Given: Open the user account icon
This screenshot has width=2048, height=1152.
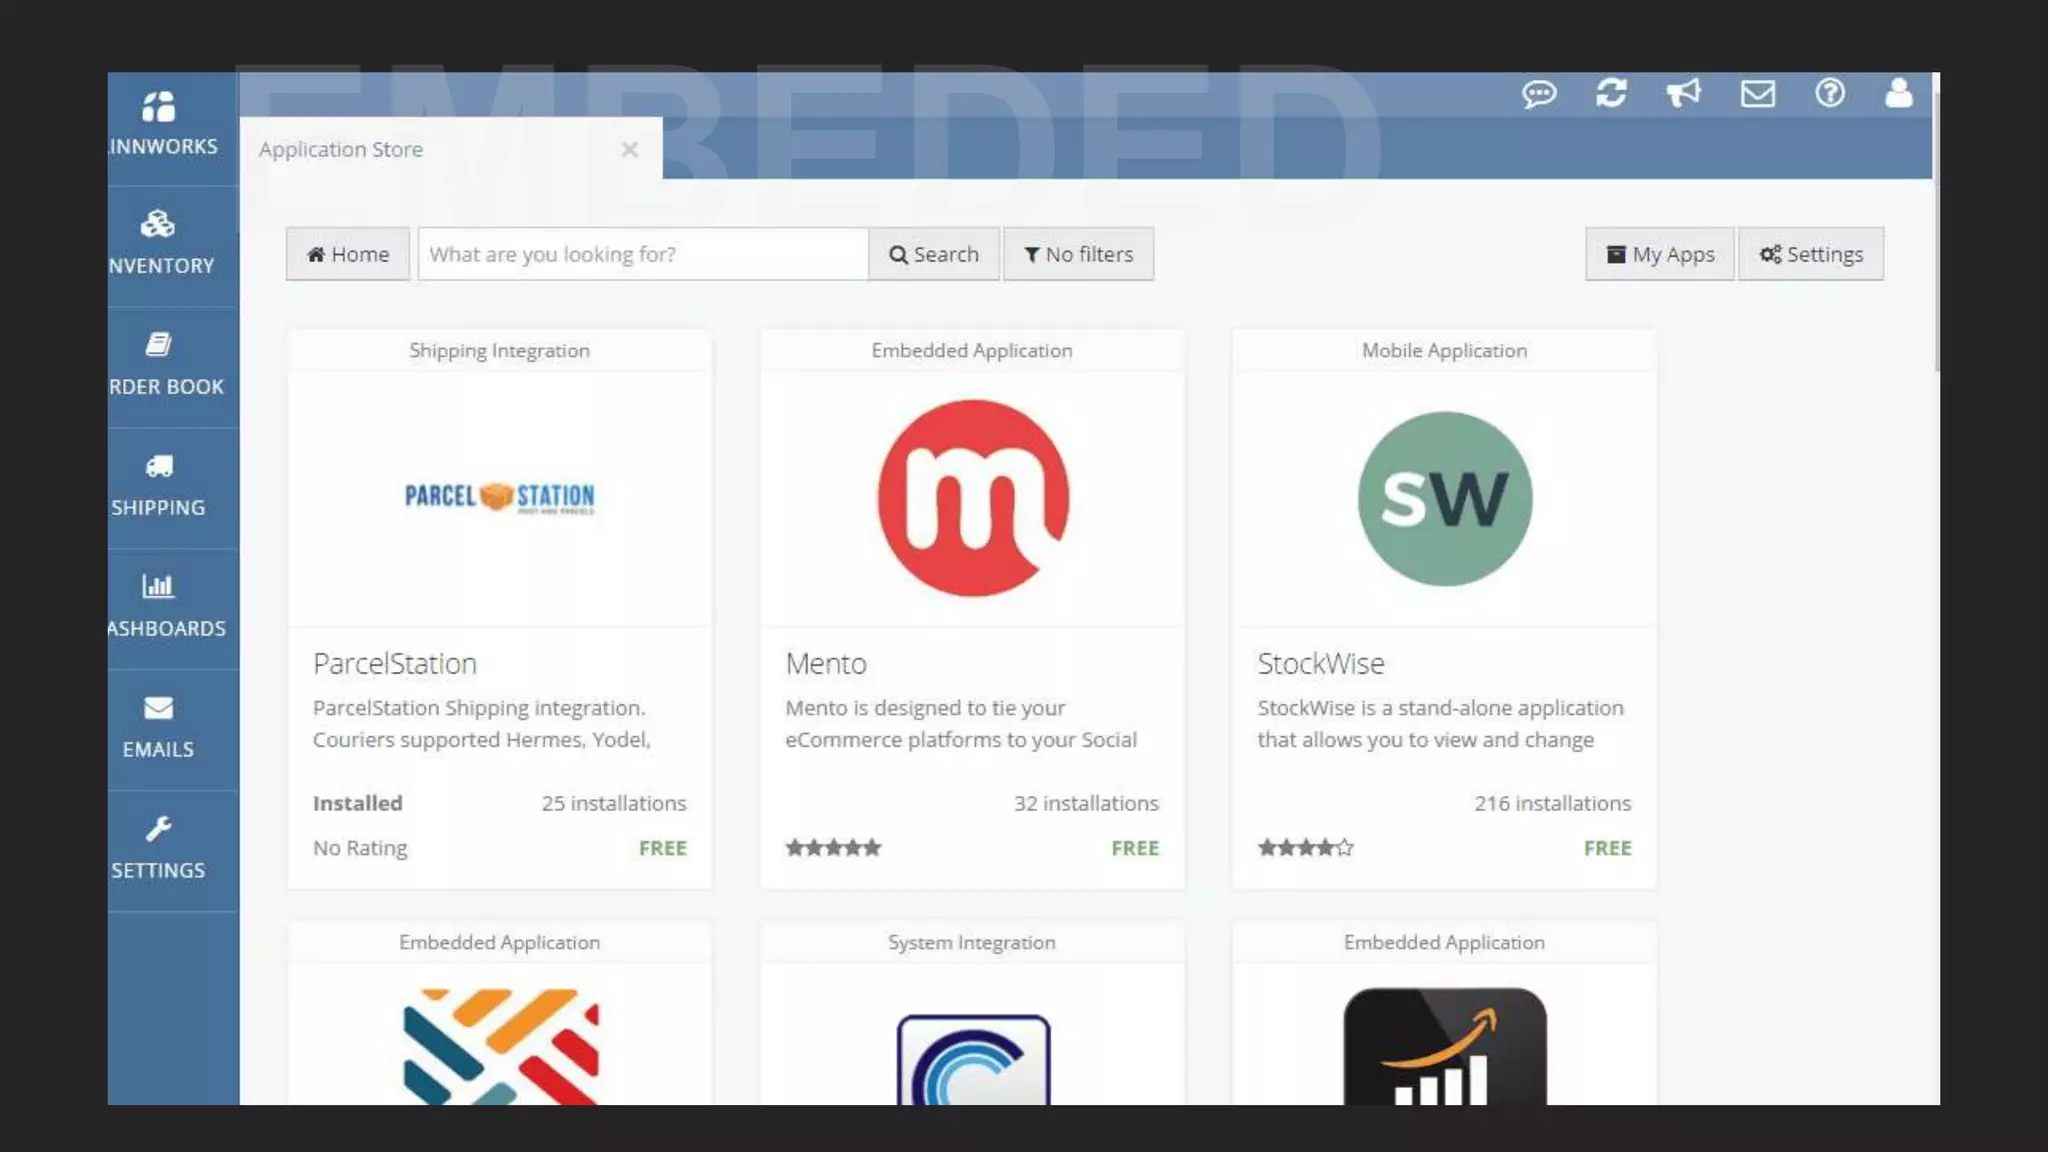Looking at the screenshot, I should [x=1898, y=94].
